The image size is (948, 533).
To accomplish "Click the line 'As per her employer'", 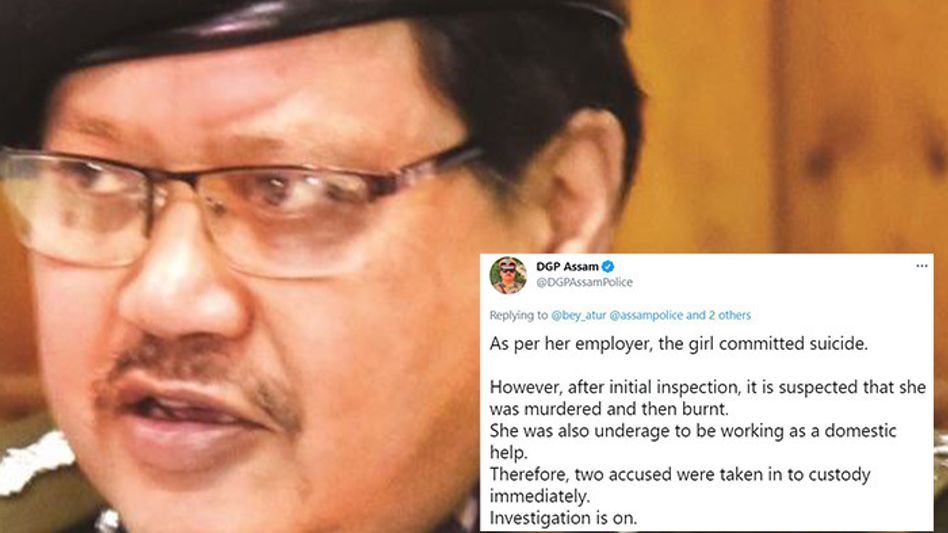I will coord(678,344).
